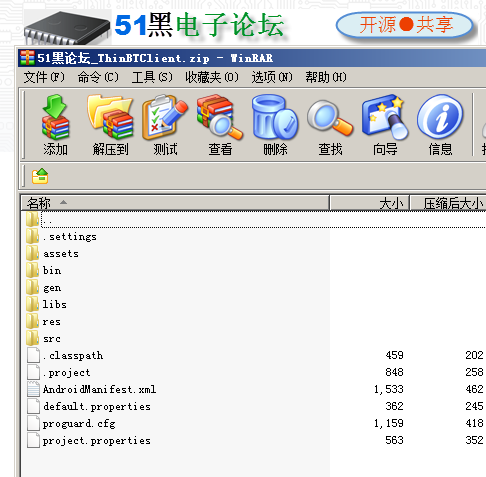Select the src folder name
The image size is (486, 477).
point(52,339)
